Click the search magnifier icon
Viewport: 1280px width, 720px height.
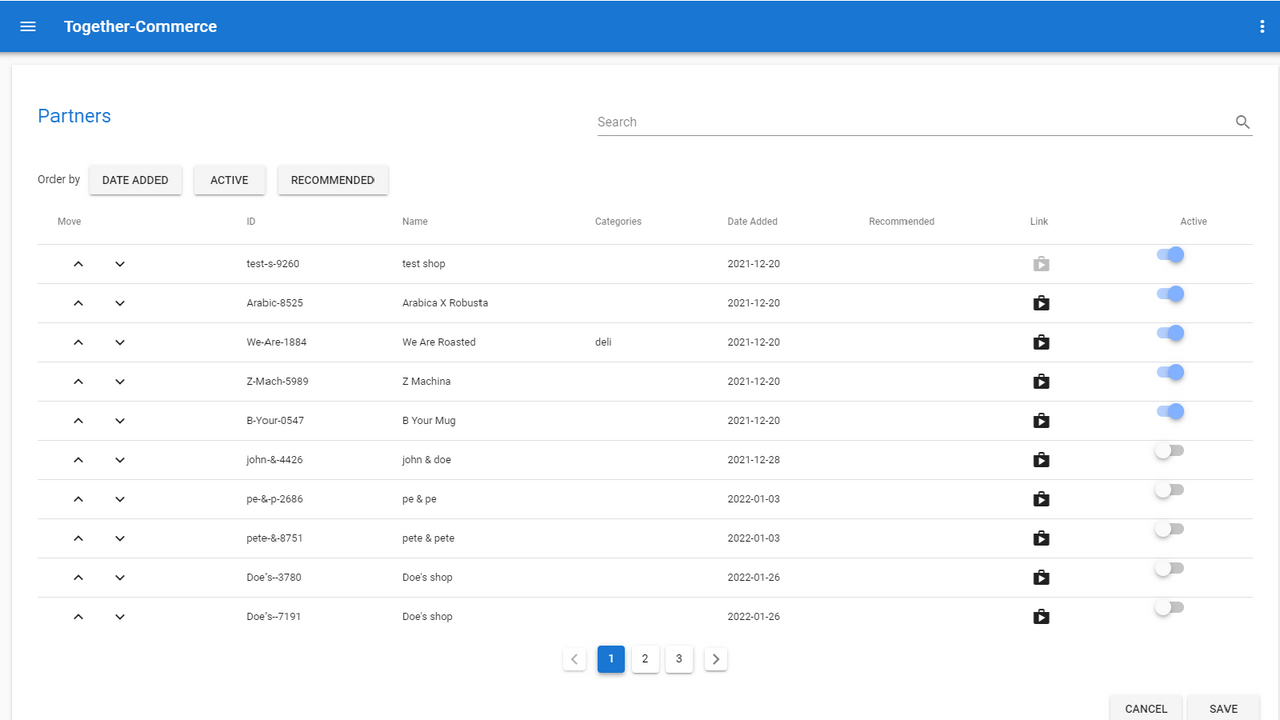click(1242, 122)
